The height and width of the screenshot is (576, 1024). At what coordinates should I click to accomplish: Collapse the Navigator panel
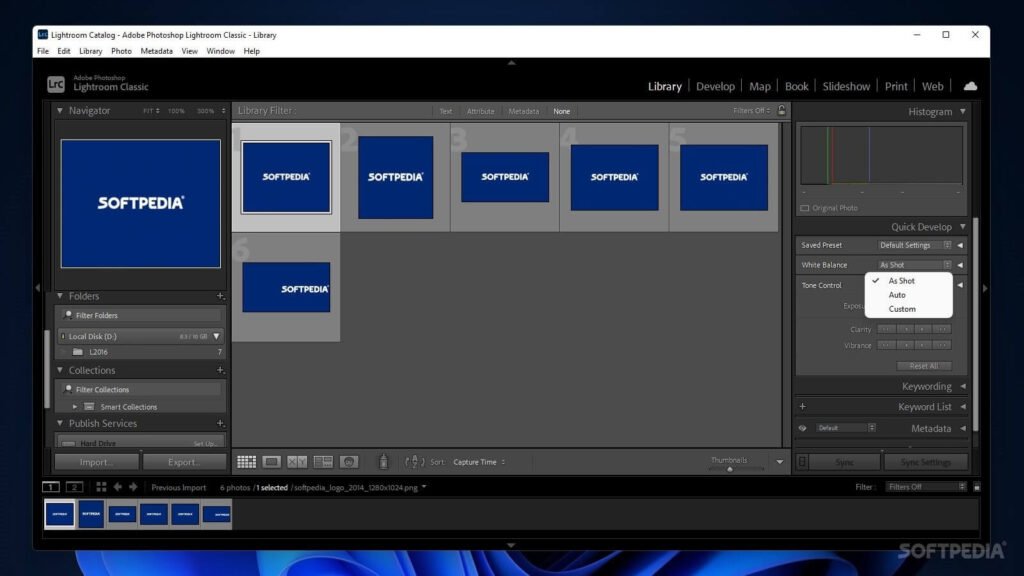tap(59, 111)
